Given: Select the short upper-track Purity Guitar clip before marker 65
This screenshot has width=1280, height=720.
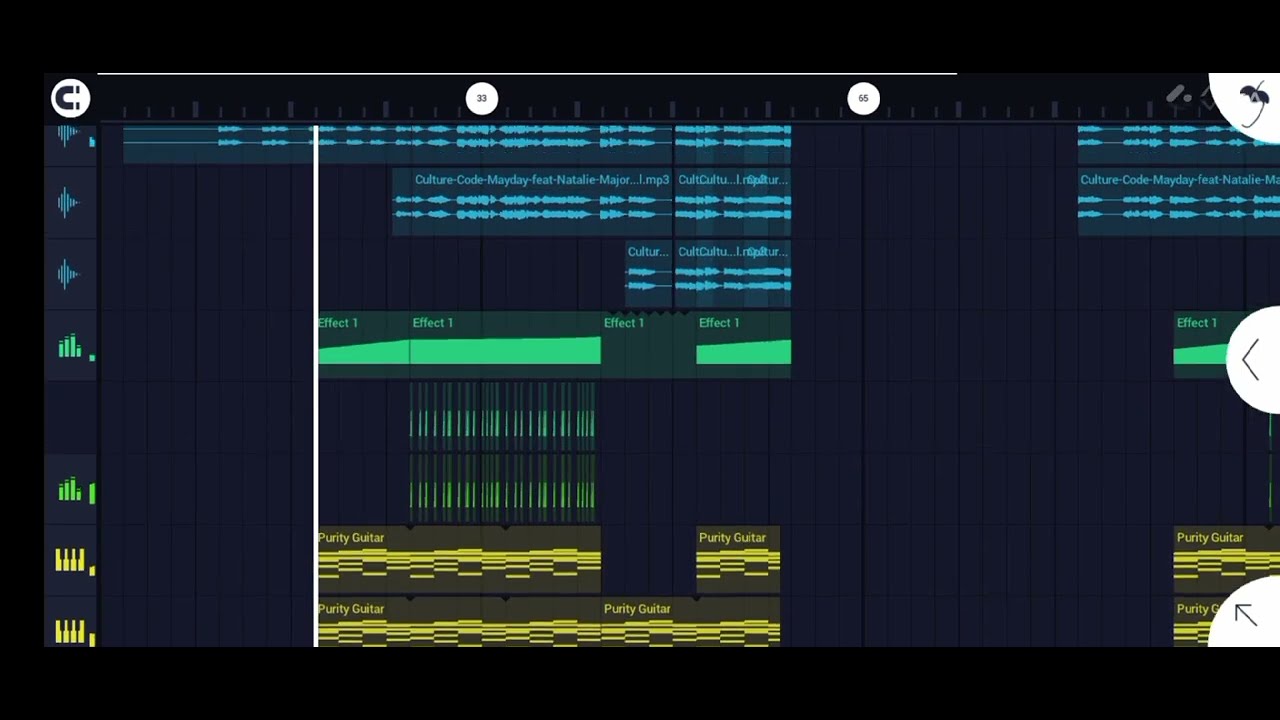Looking at the screenshot, I should coord(738,560).
